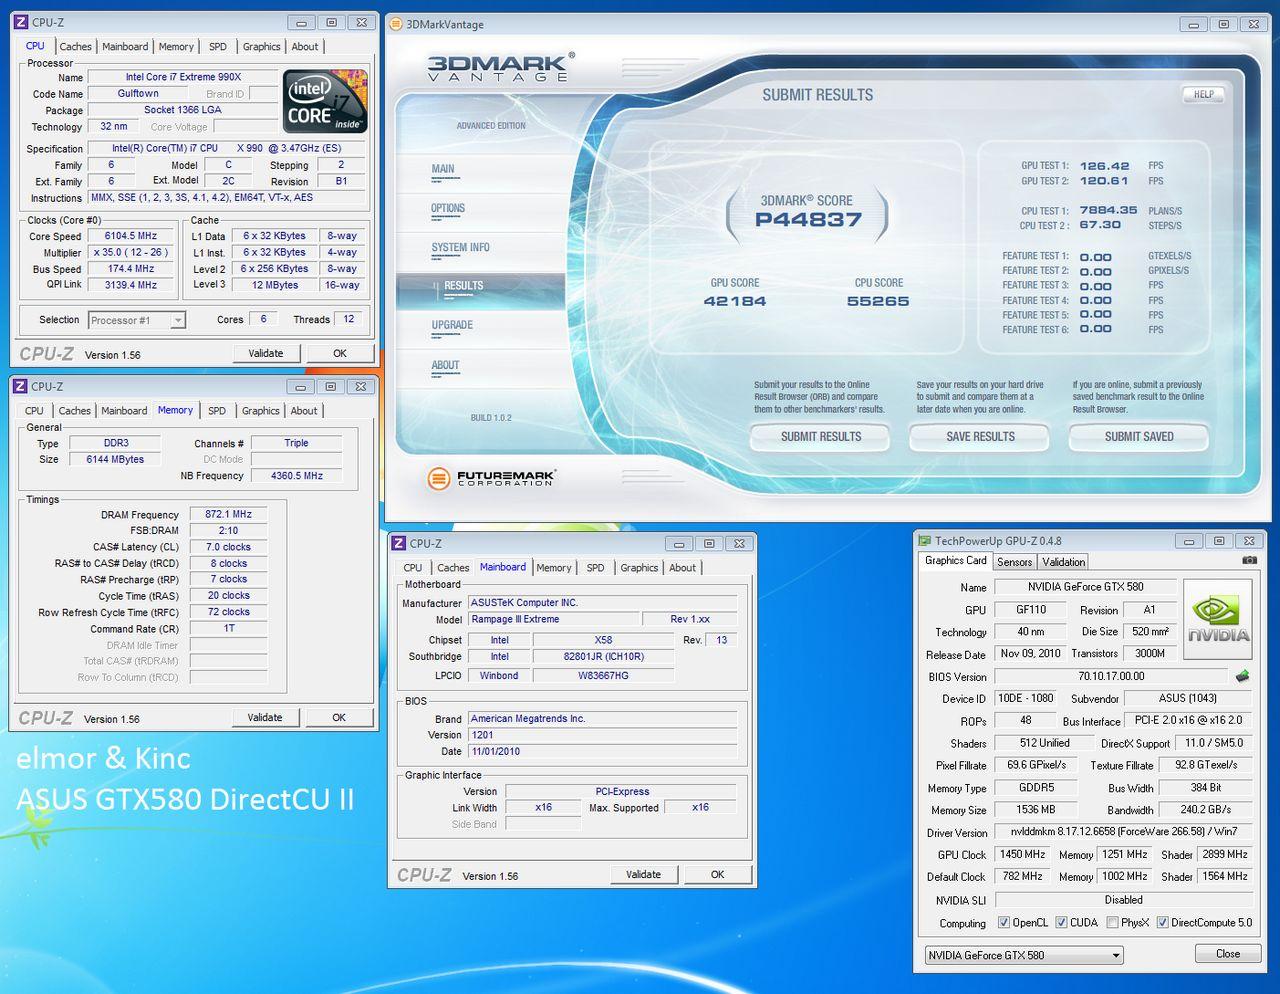The height and width of the screenshot is (994, 1280).
Task: Toggle the CUDA checkbox in GPU-Z
Action: [1061, 922]
